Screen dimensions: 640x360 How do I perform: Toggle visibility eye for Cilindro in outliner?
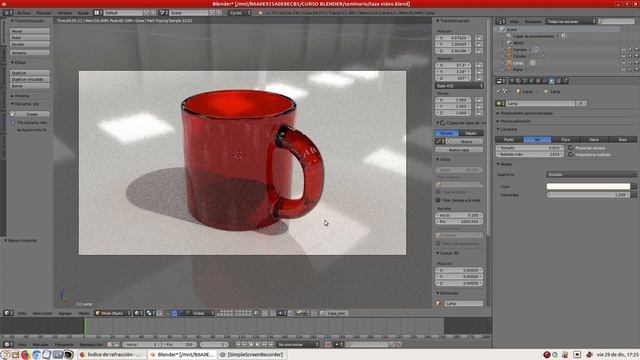pos(623,56)
